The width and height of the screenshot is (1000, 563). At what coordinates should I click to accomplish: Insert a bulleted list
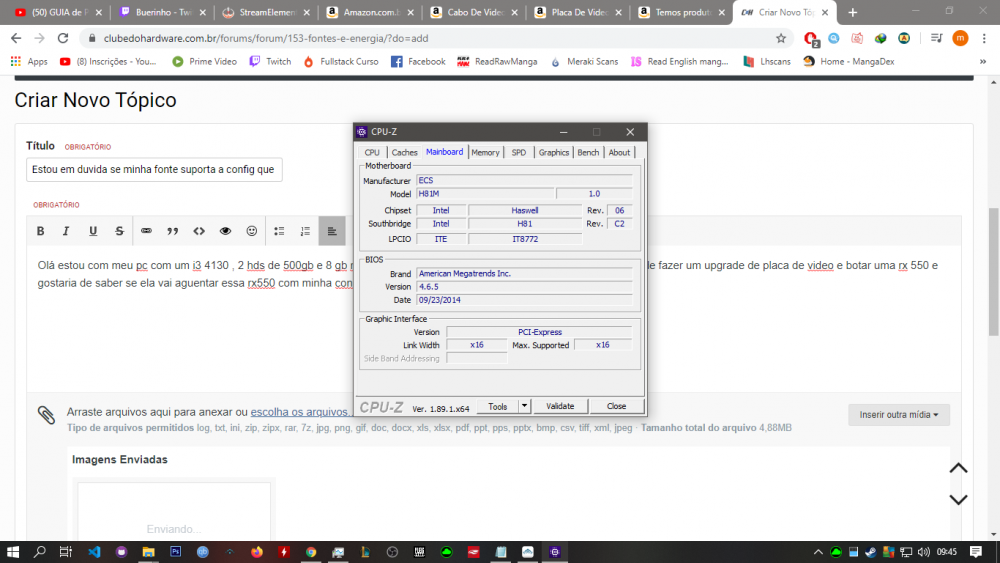[279, 231]
